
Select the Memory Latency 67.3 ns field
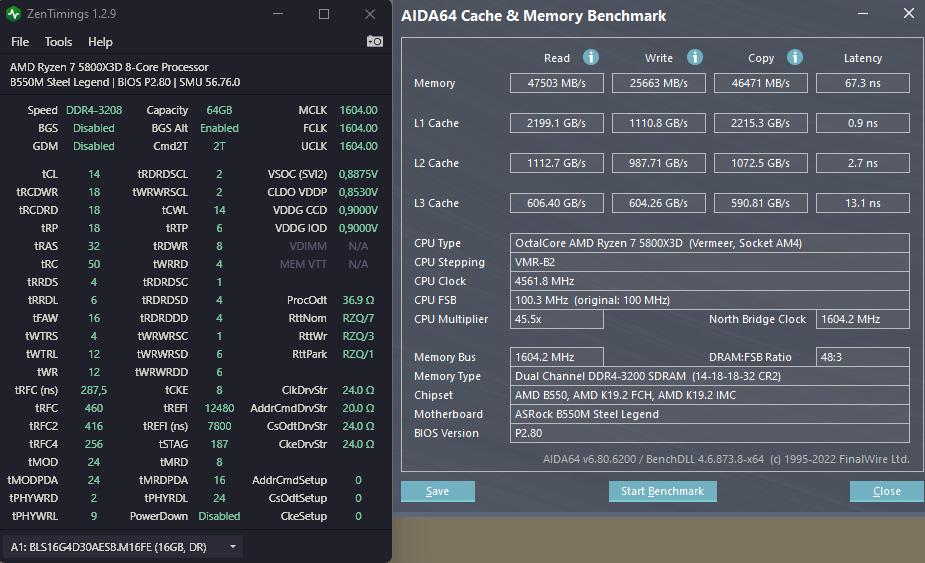coord(862,83)
